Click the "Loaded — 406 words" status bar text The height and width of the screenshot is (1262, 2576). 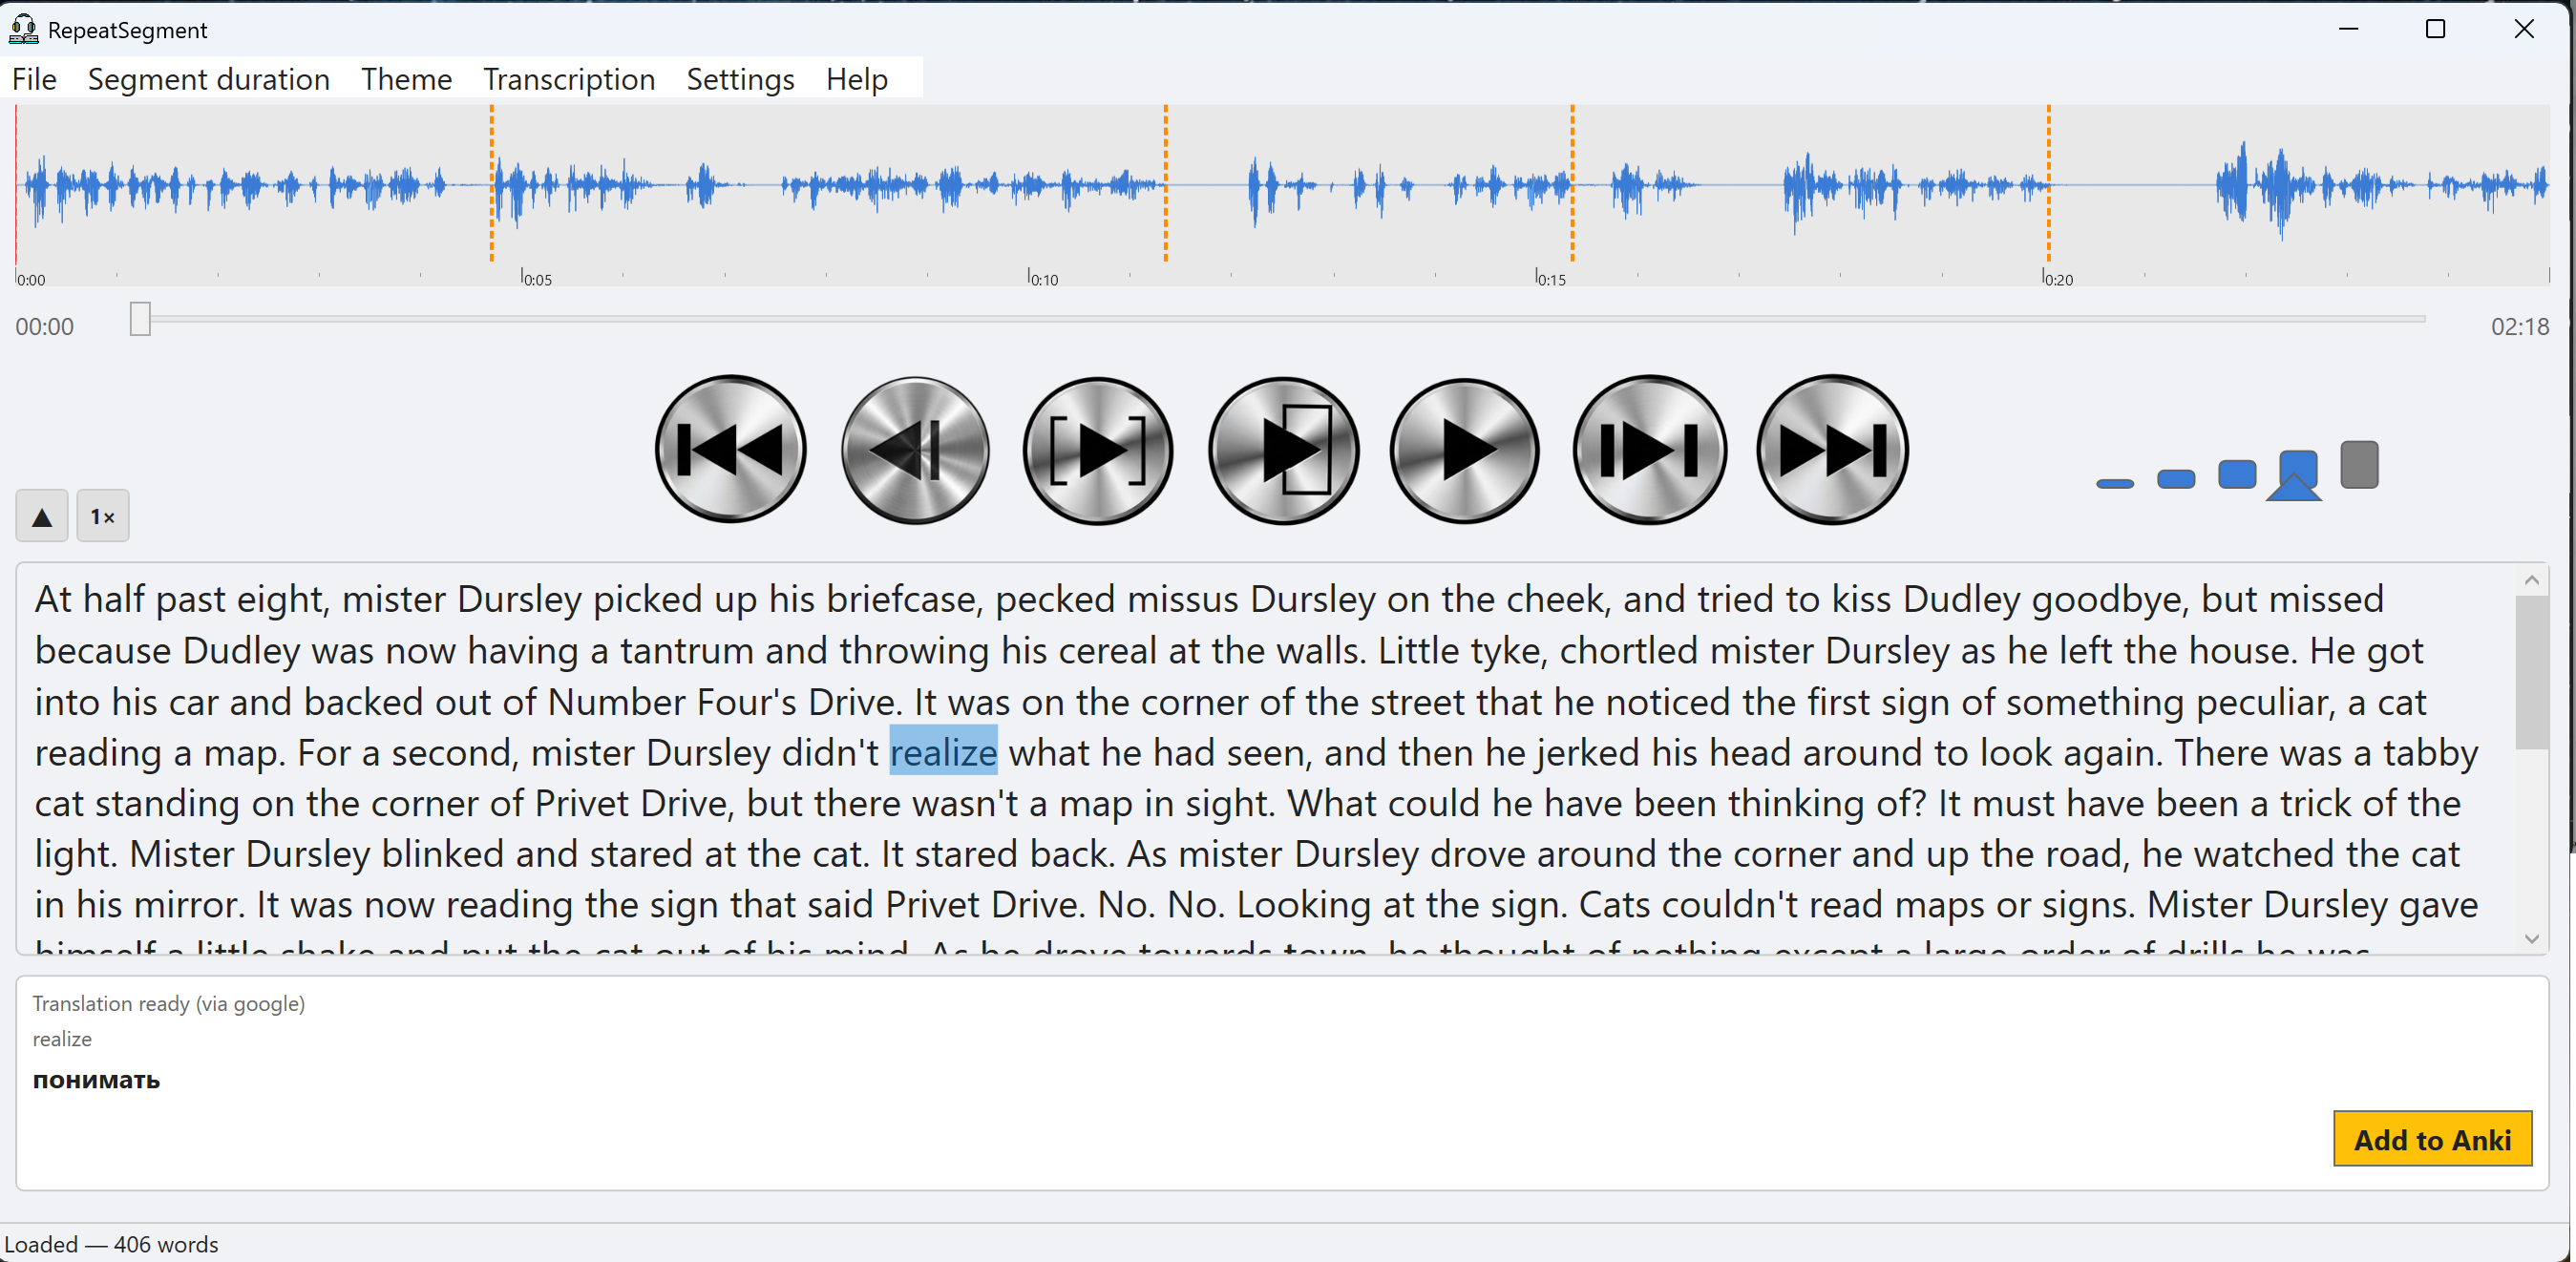click(x=111, y=1244)
